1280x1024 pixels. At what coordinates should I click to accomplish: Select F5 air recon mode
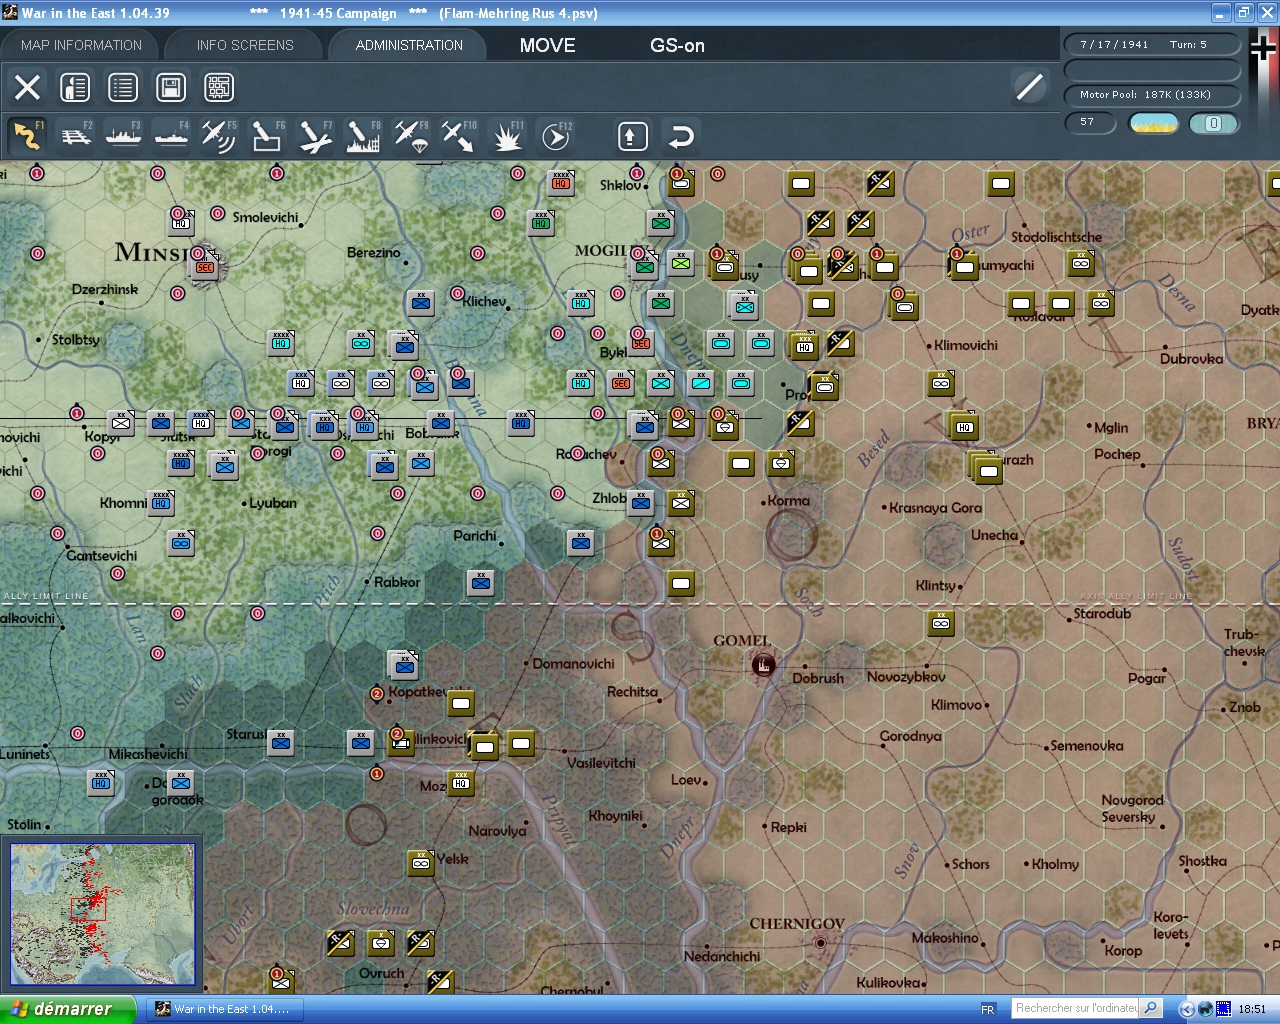click(219, 136)
